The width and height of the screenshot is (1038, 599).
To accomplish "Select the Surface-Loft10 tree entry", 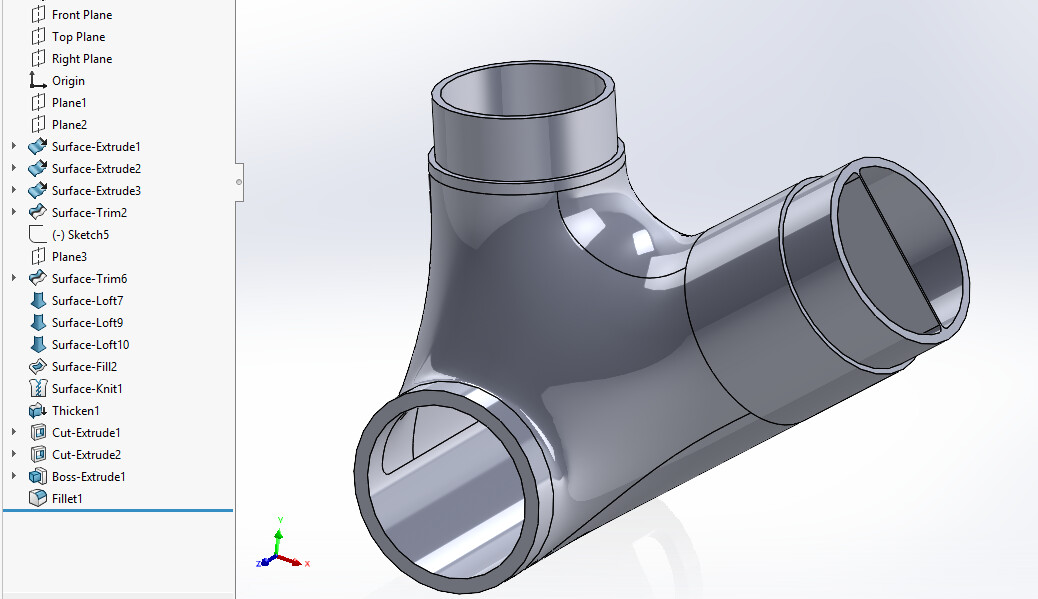I will click(90, 345).
